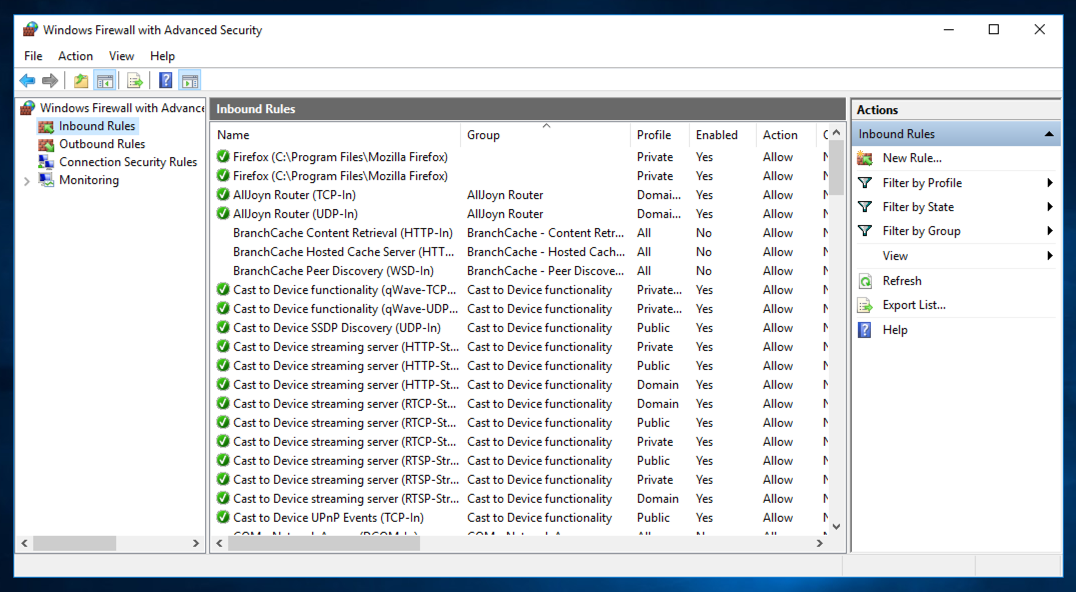Click green check icon for Cast to Device UPnP Events

pos(223,518)
